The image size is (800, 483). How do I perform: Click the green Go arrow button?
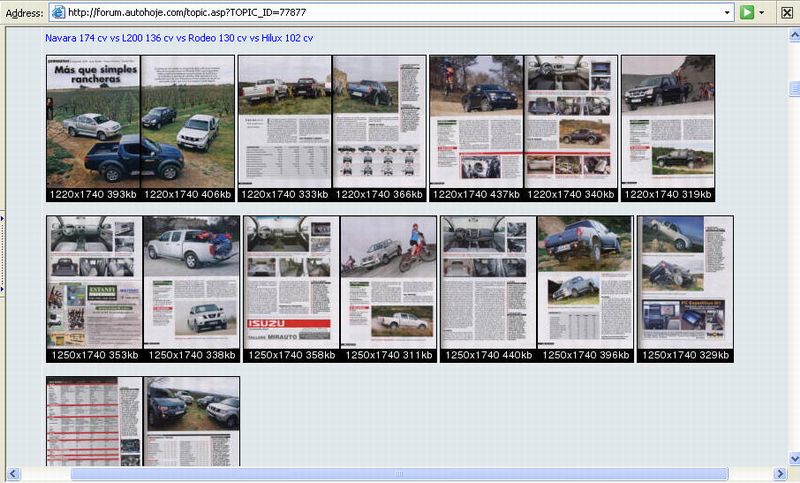click(746, 12)
